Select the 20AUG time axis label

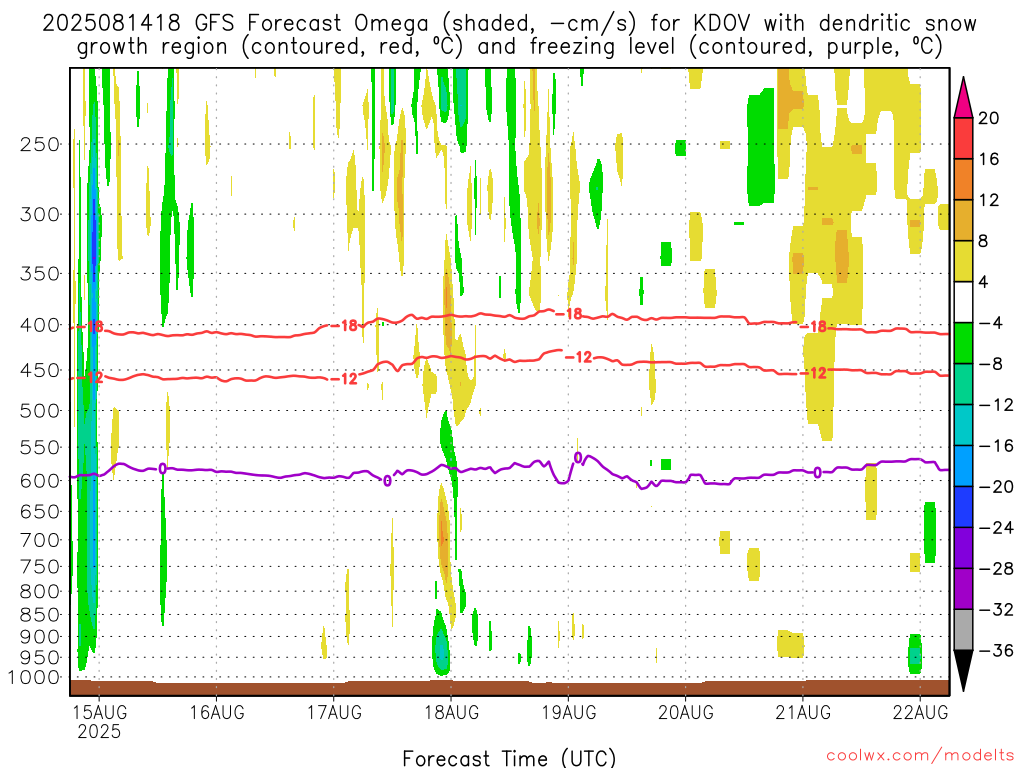tap(686, 712)
